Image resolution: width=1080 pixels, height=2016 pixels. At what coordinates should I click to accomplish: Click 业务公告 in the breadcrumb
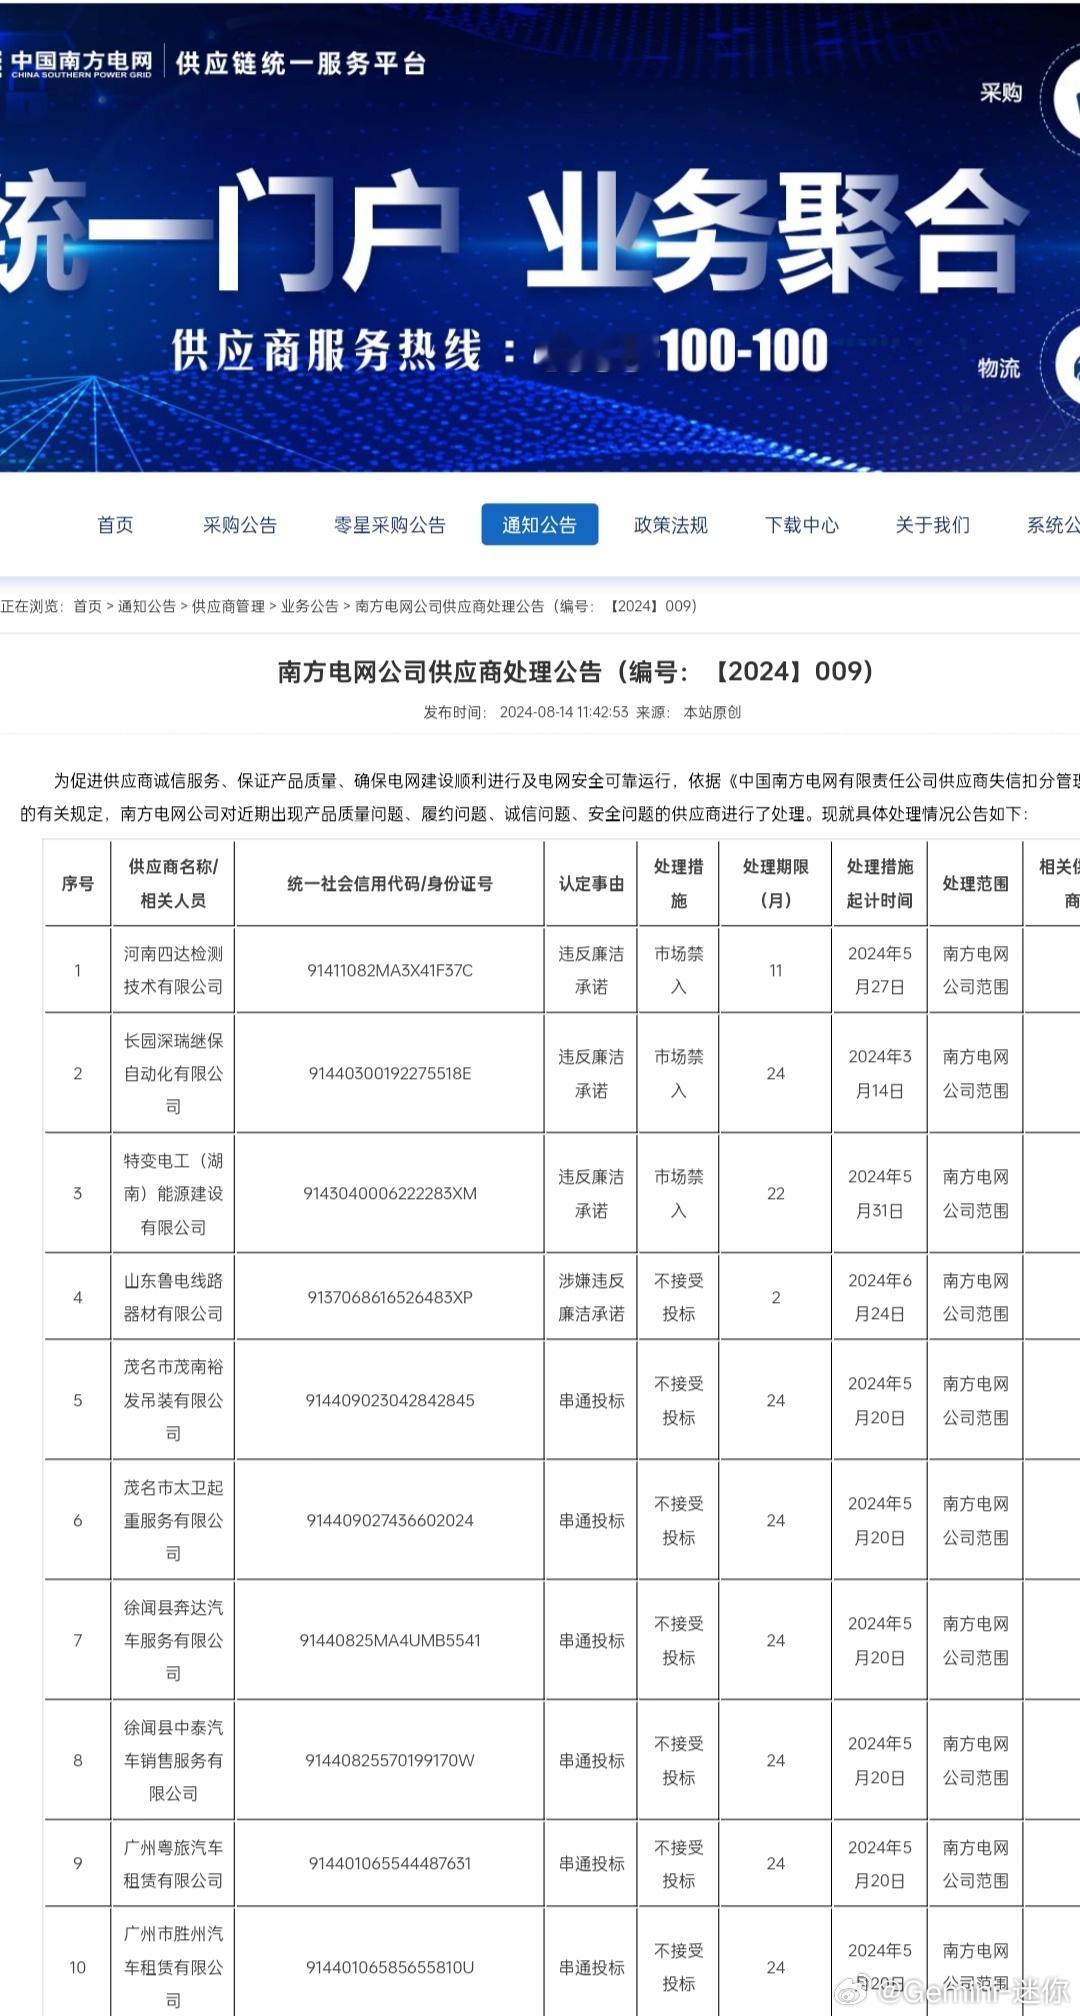(310, 606)
